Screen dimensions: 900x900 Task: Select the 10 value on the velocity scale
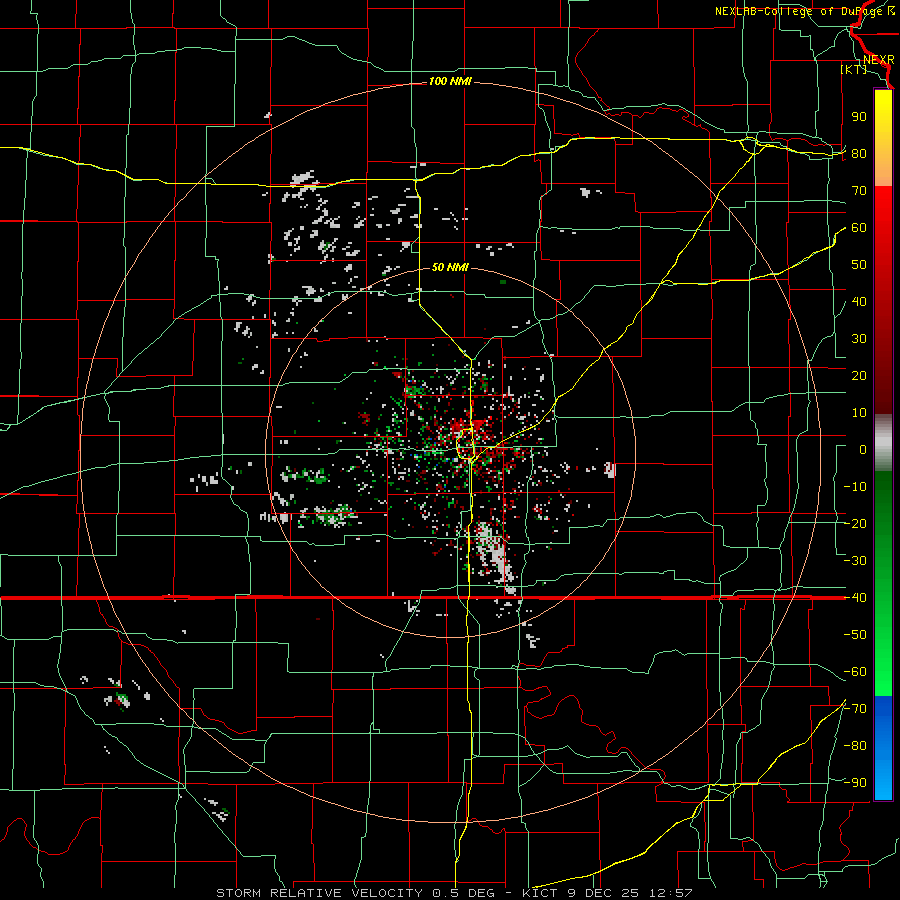point(859,413)
